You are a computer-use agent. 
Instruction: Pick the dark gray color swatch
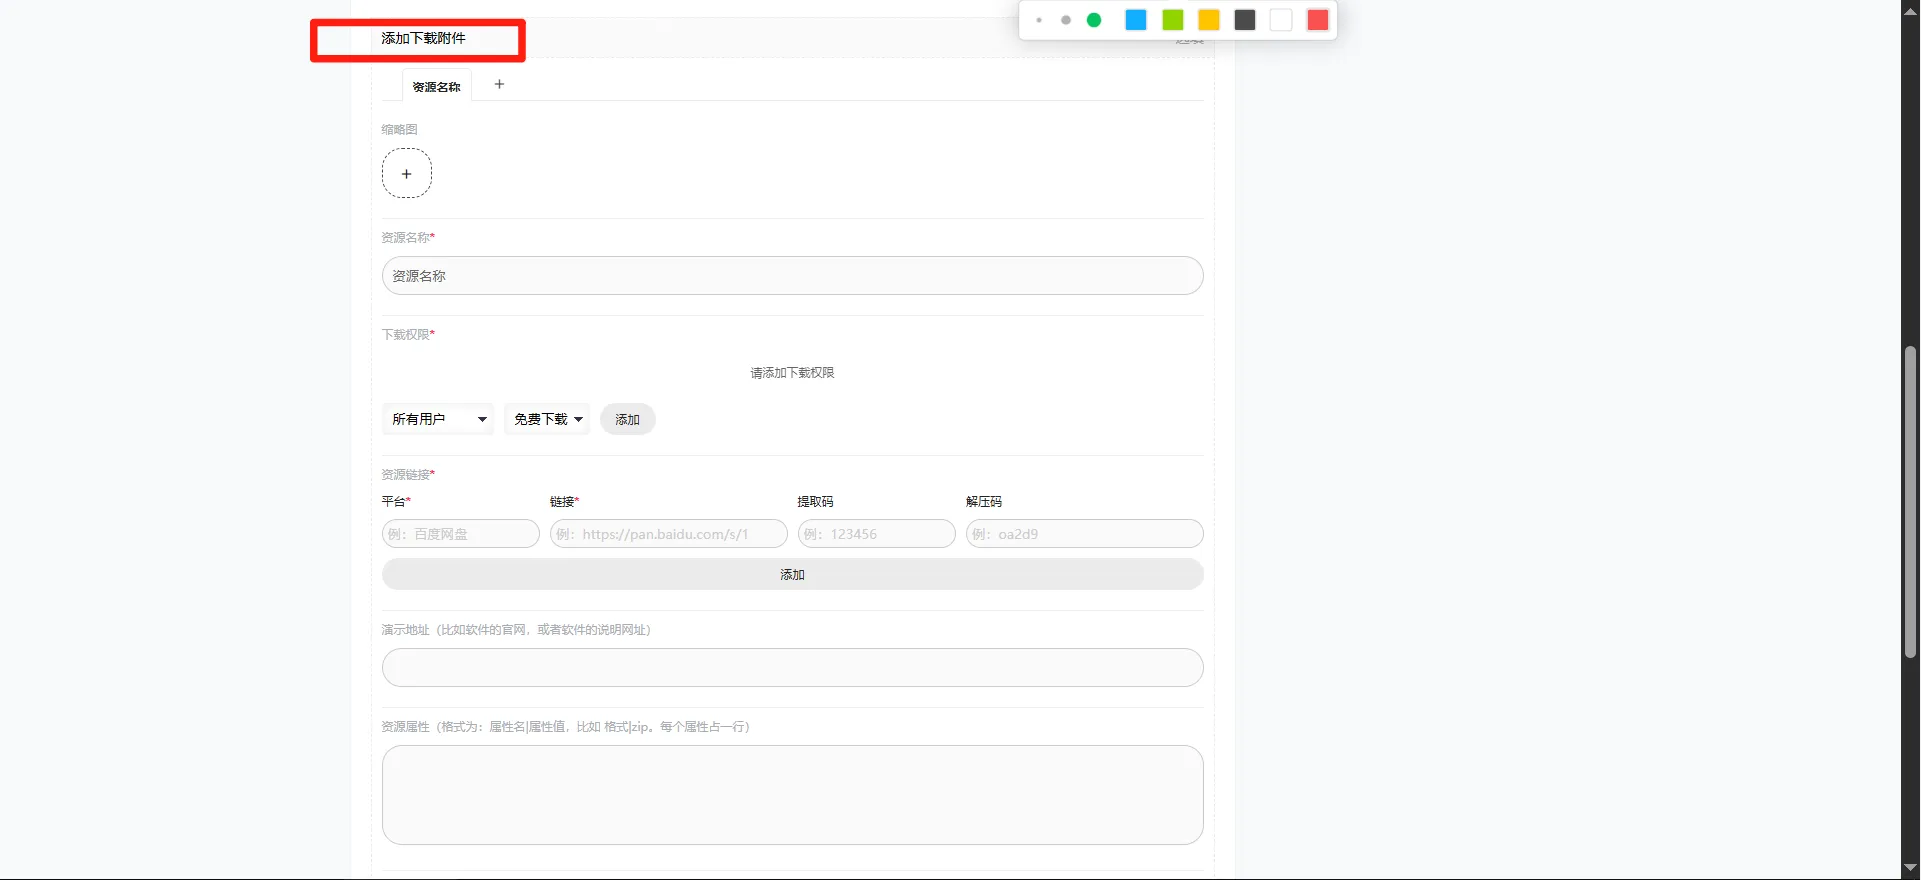click(1245, 20)
